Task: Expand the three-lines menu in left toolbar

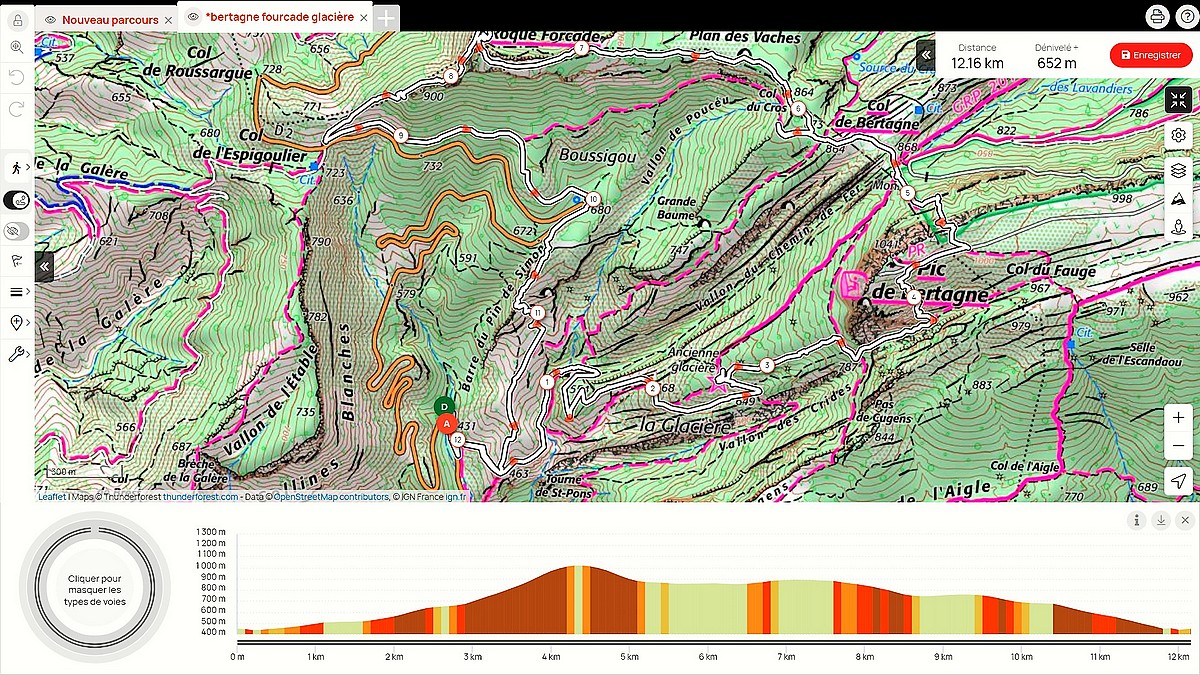Action: pyautogui.click(x=17, y=292)
